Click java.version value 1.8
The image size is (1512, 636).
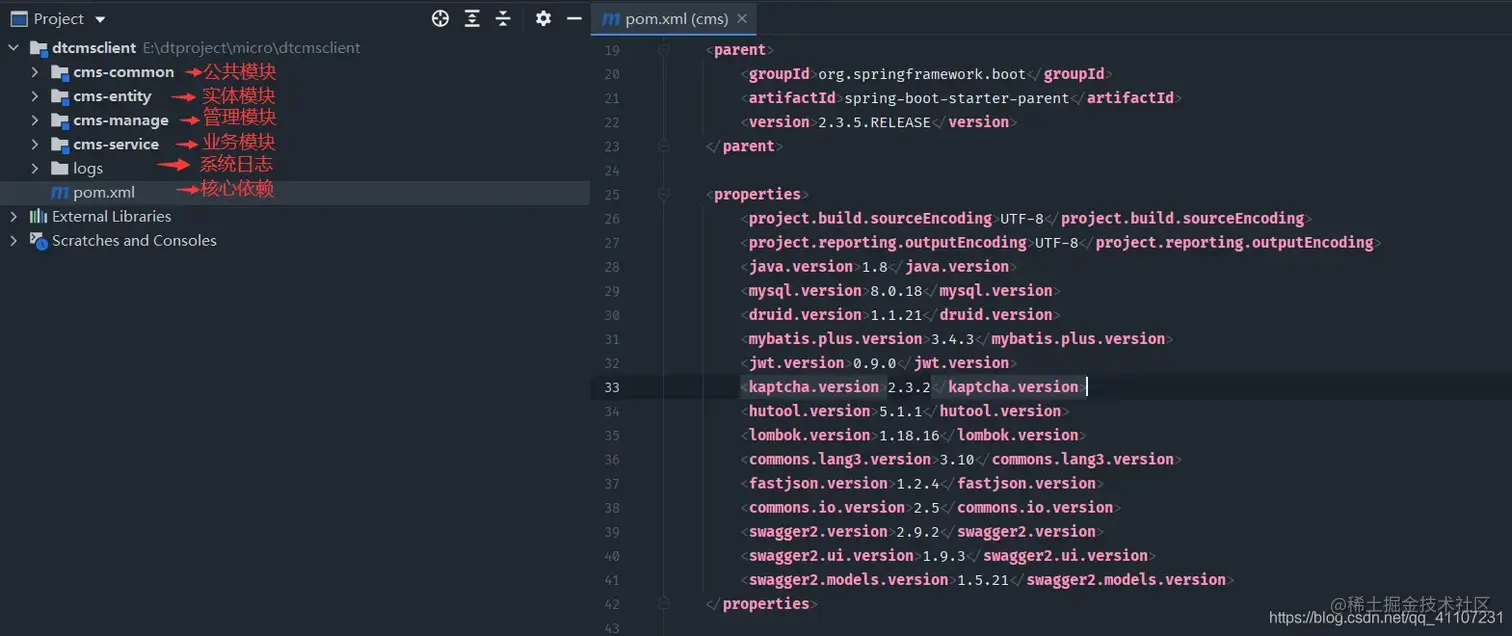874,267
